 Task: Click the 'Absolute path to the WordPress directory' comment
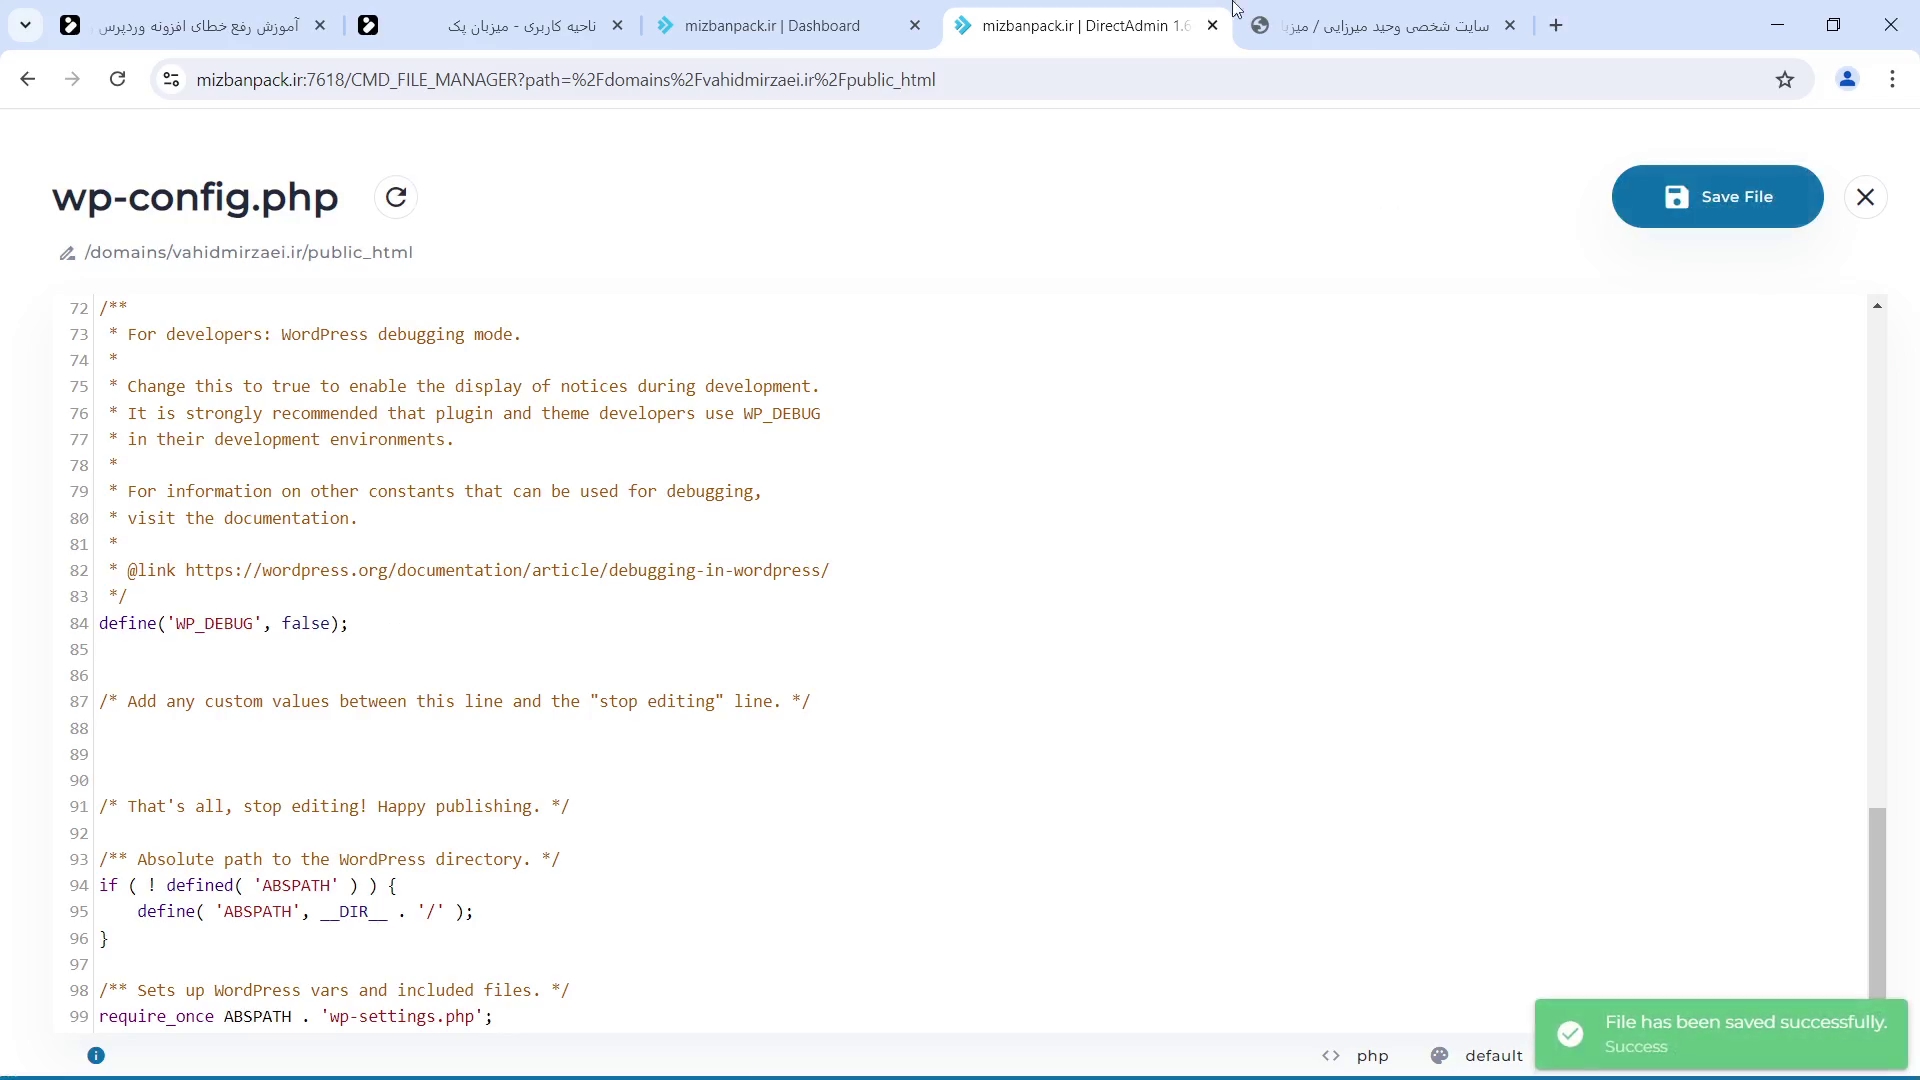pos(330,860)
